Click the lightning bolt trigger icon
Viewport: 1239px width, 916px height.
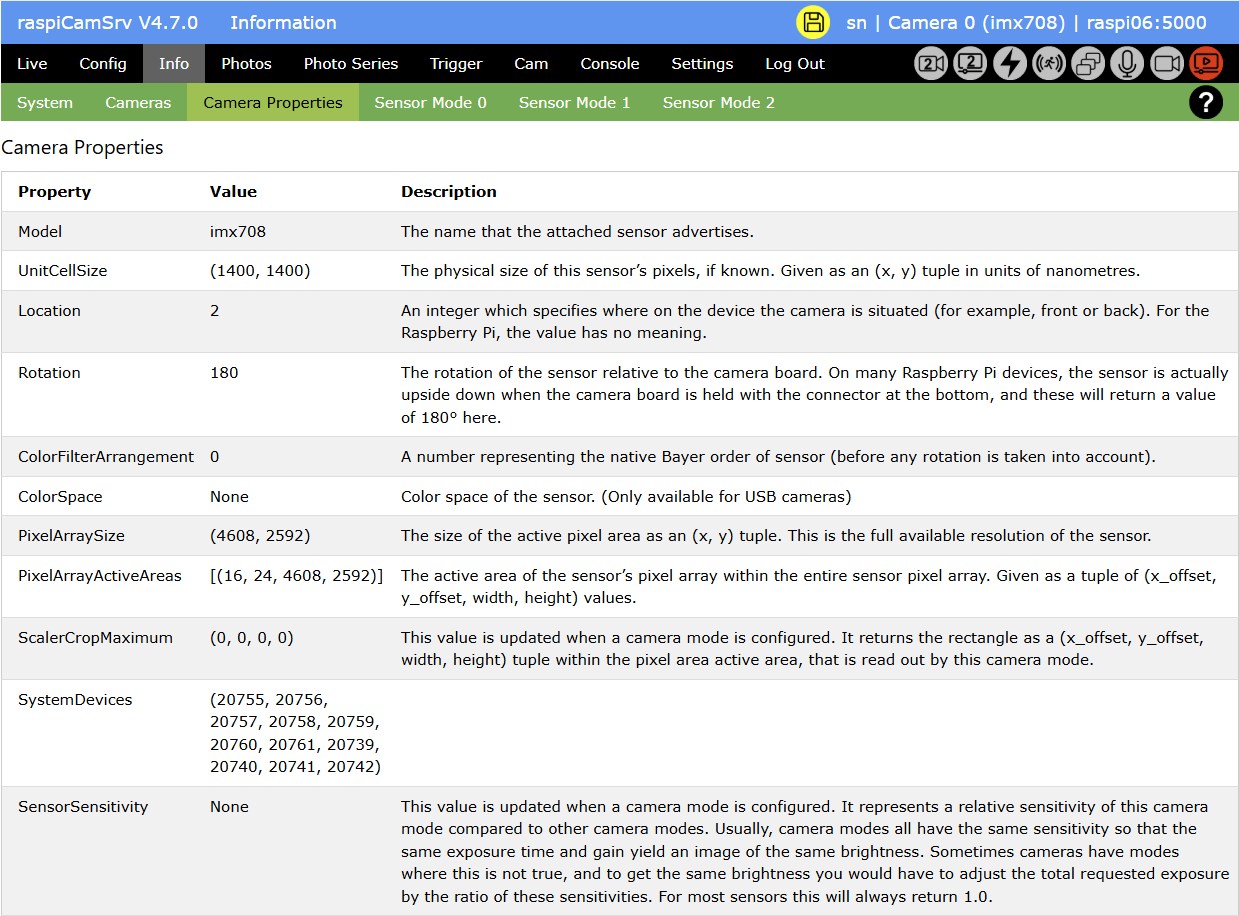pos(1010,64)
